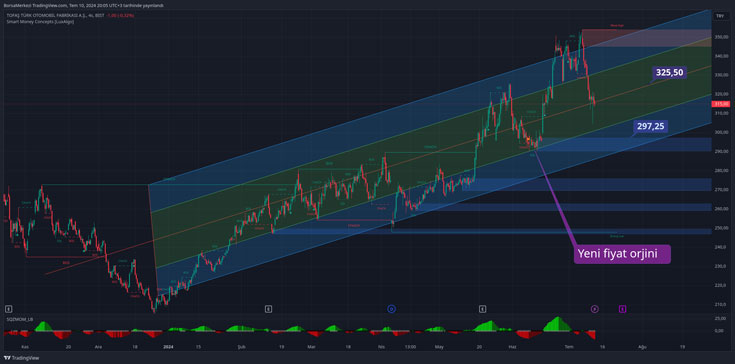Select the Smart Money Concepts [LuxAlgo] indicator label
The width and height of the screenshot is (735, 364).
click(39, 22)
